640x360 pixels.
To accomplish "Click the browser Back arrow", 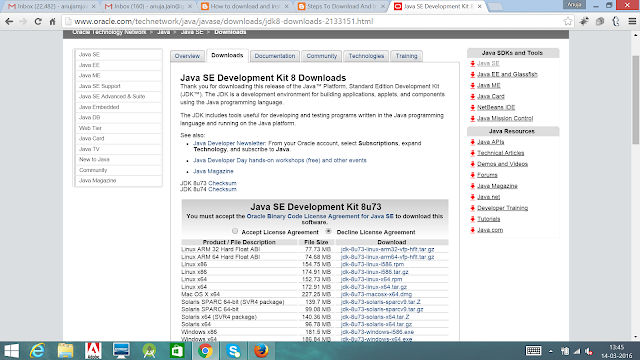I will [x=9, y=22].
